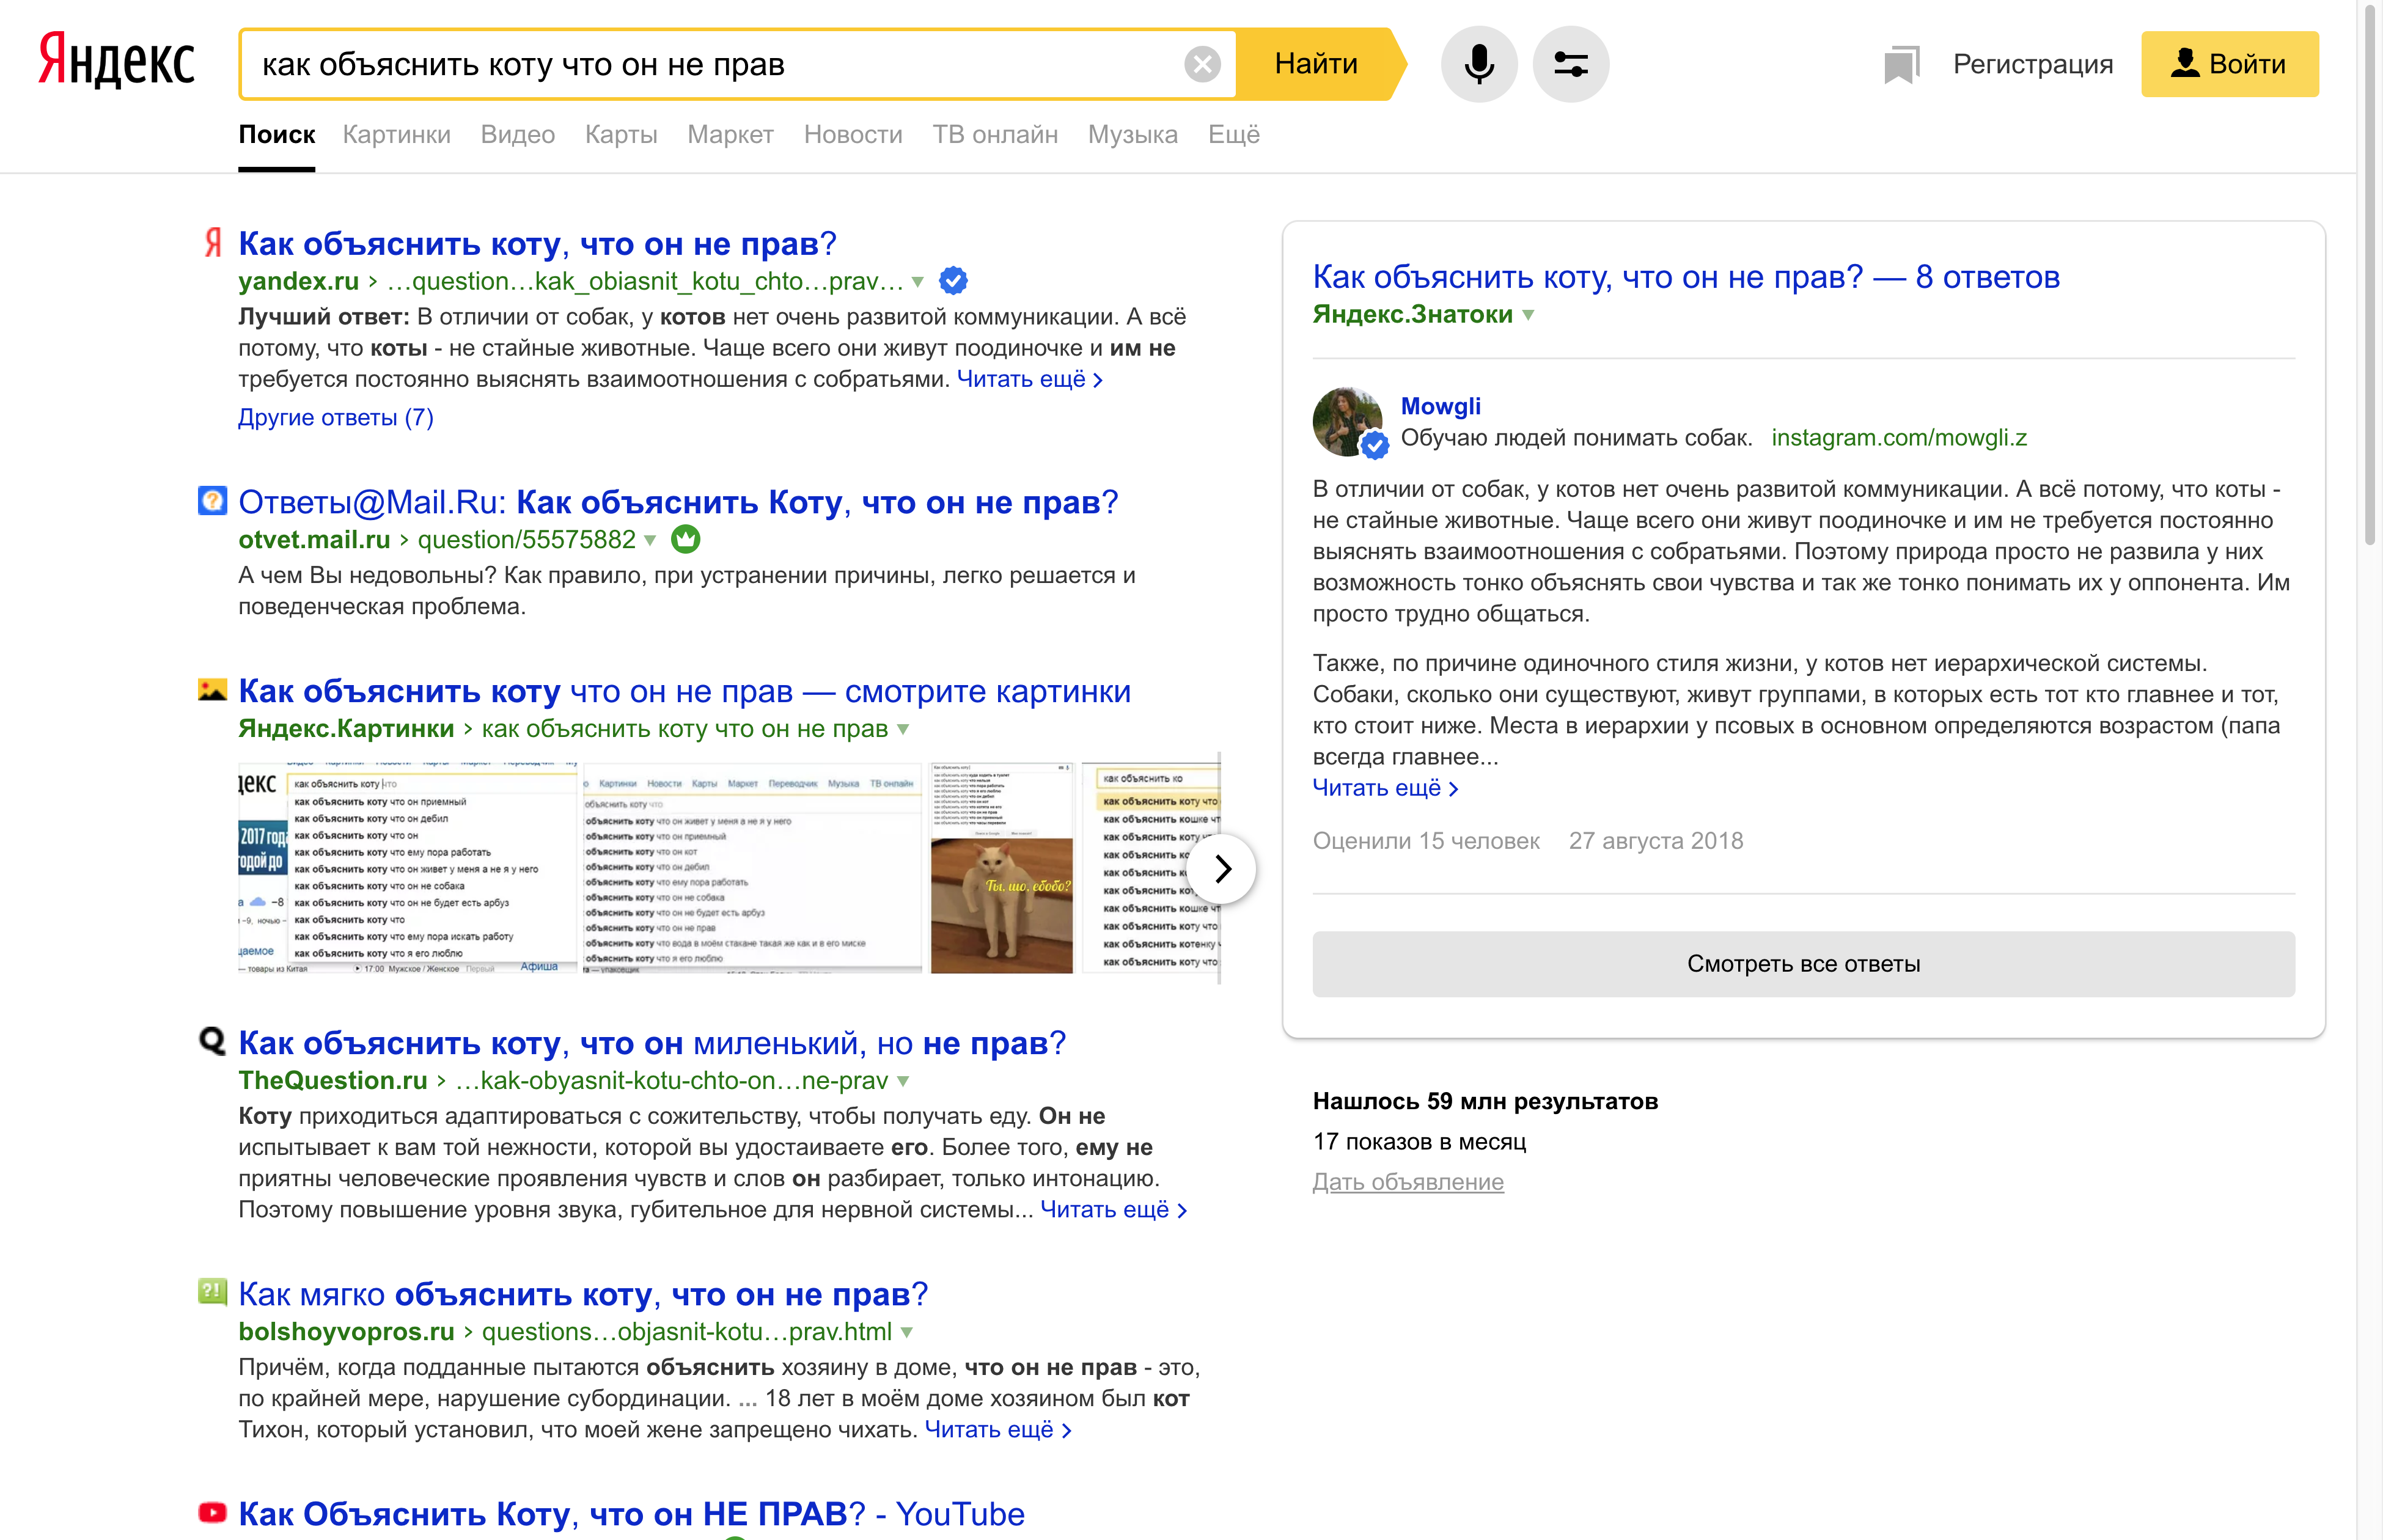
Task: Clear the search query with the X icon
Action: coord(1202,65)
